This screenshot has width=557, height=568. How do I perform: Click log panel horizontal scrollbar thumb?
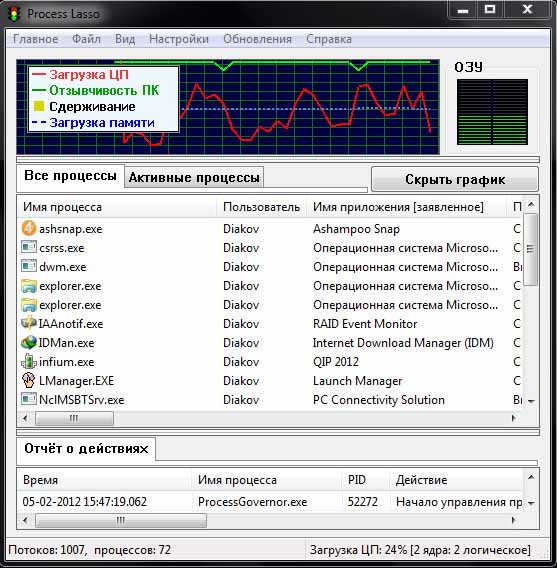121,521
